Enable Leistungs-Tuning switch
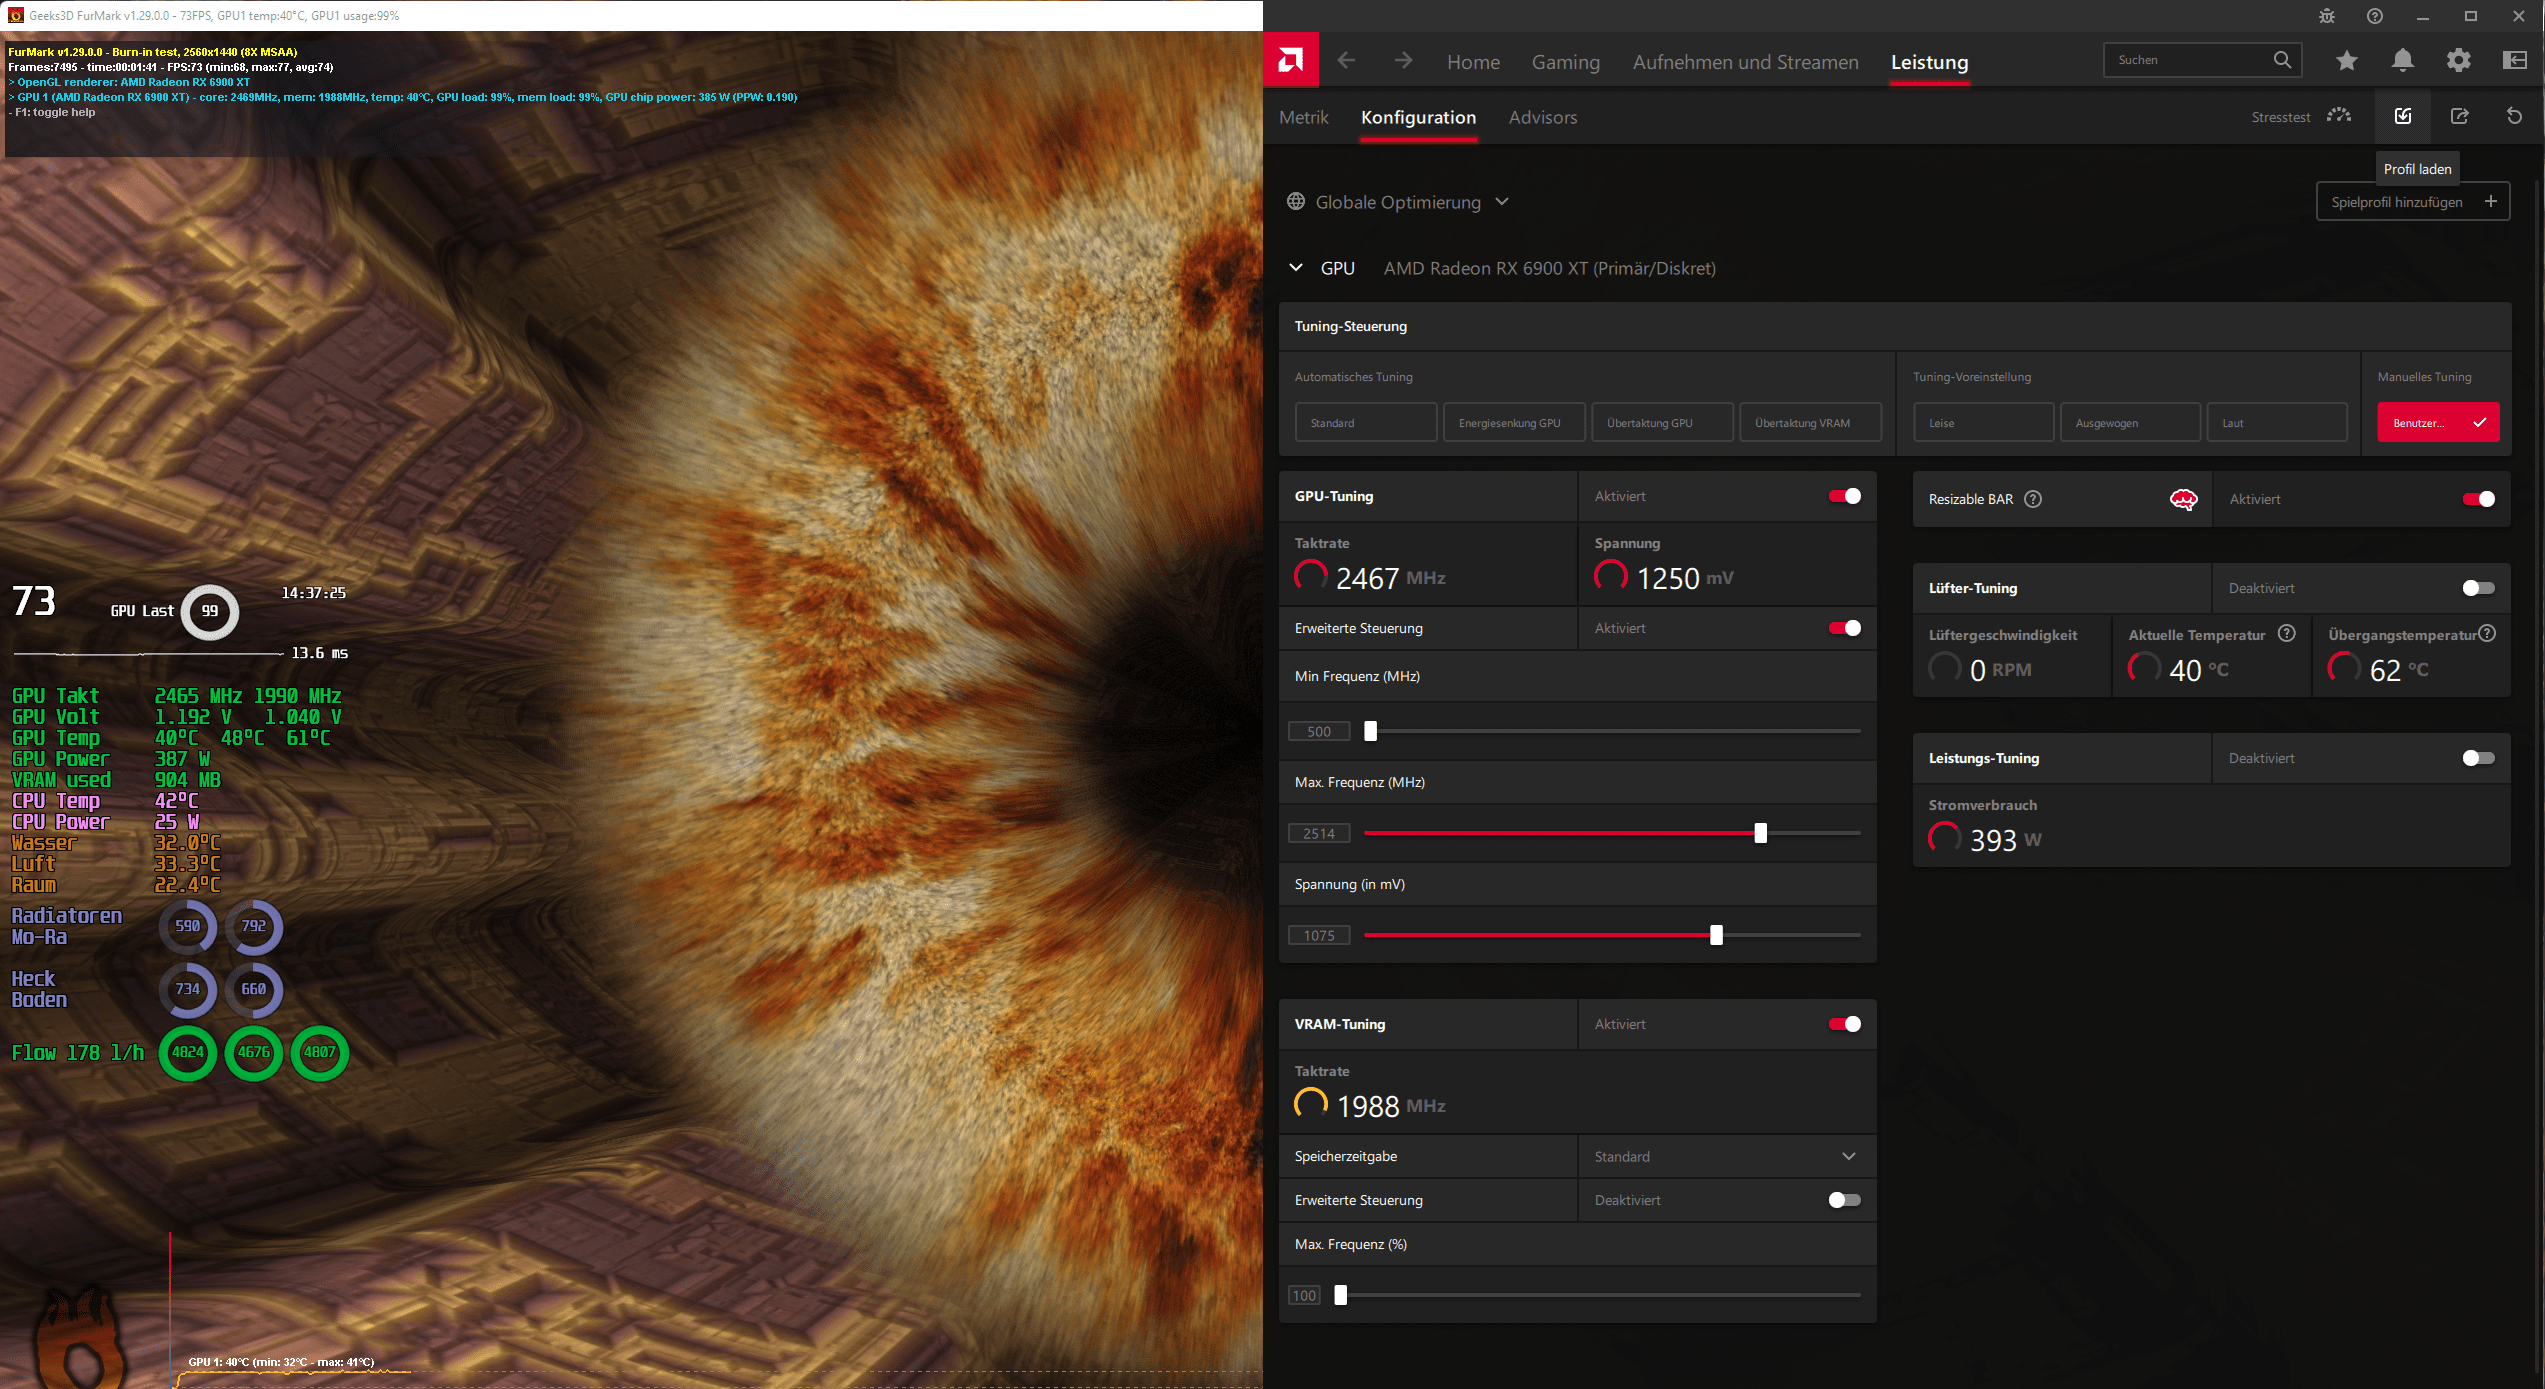Image resolution: width=2545 pixels, height=1389 pixels. [2479, 758]
